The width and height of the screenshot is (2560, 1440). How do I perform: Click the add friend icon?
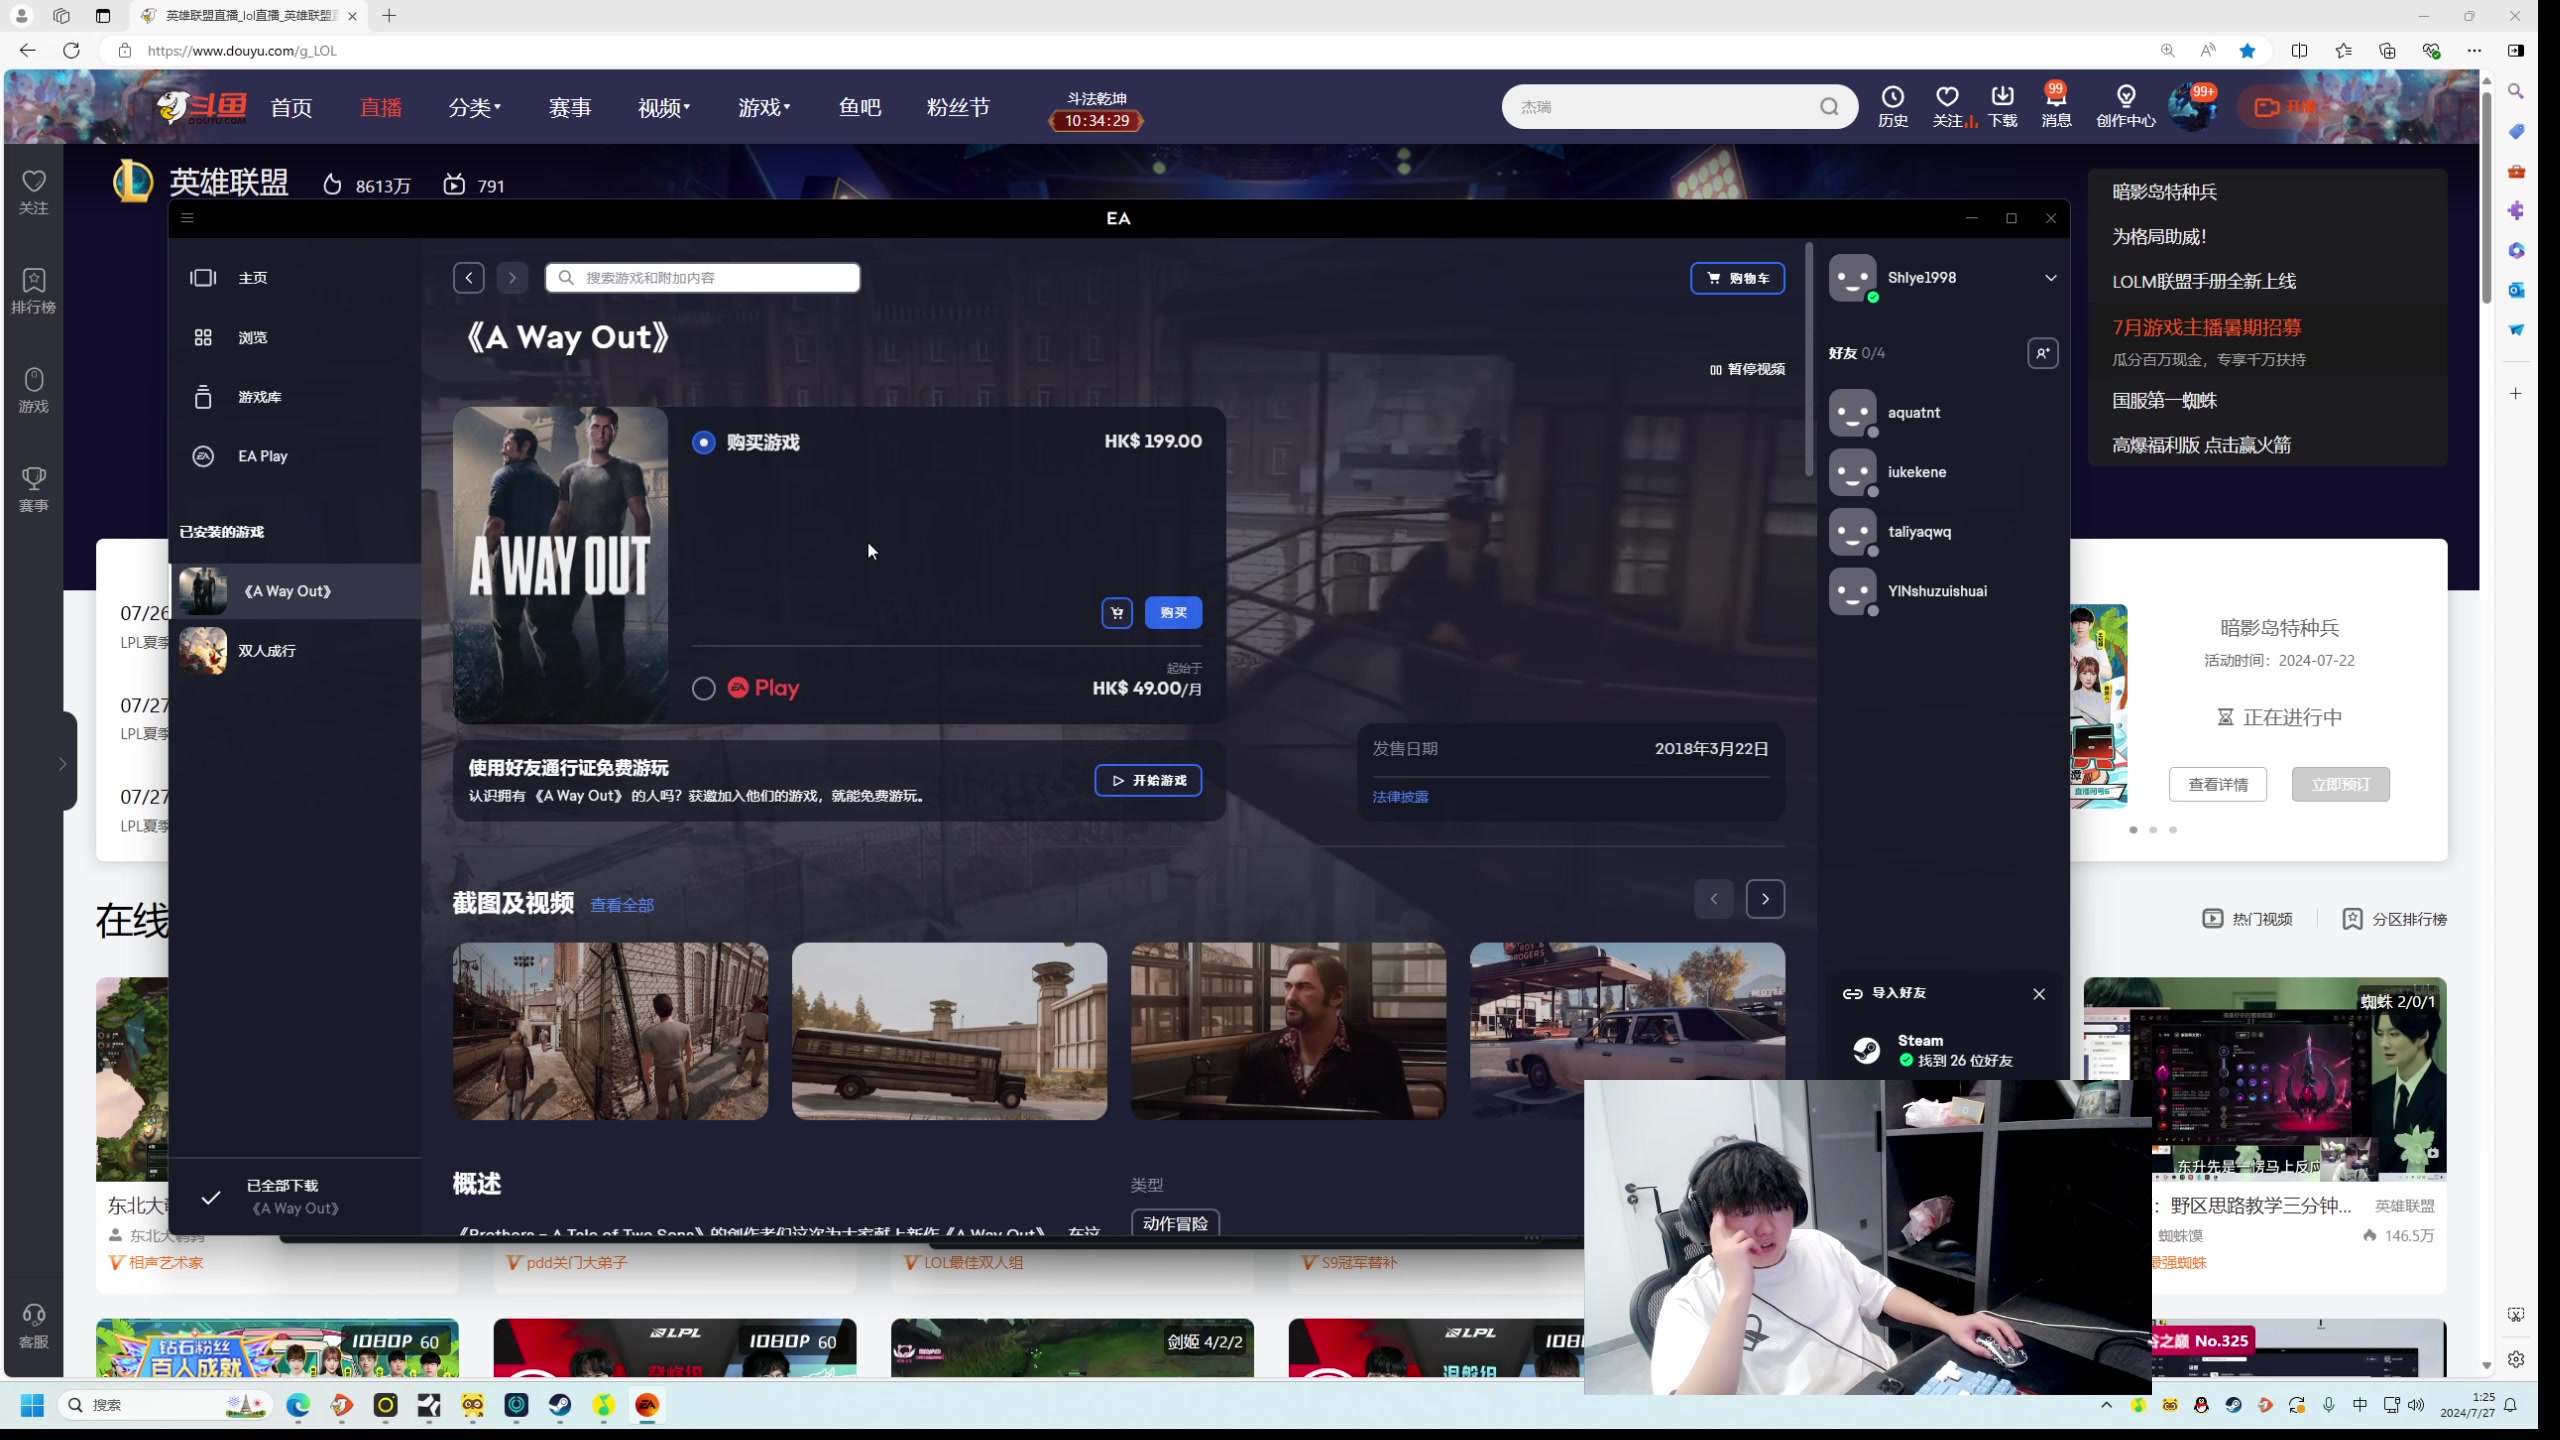click(x=2042, y=353)
